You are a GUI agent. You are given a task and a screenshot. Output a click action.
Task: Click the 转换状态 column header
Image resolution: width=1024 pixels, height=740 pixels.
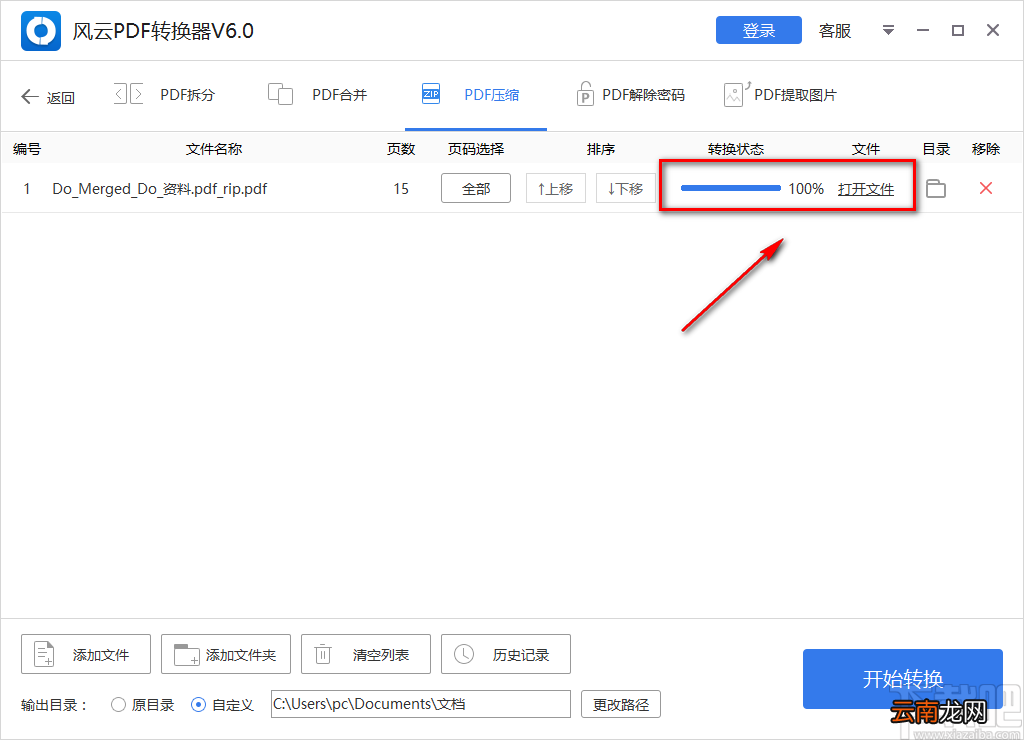point(735,149)
